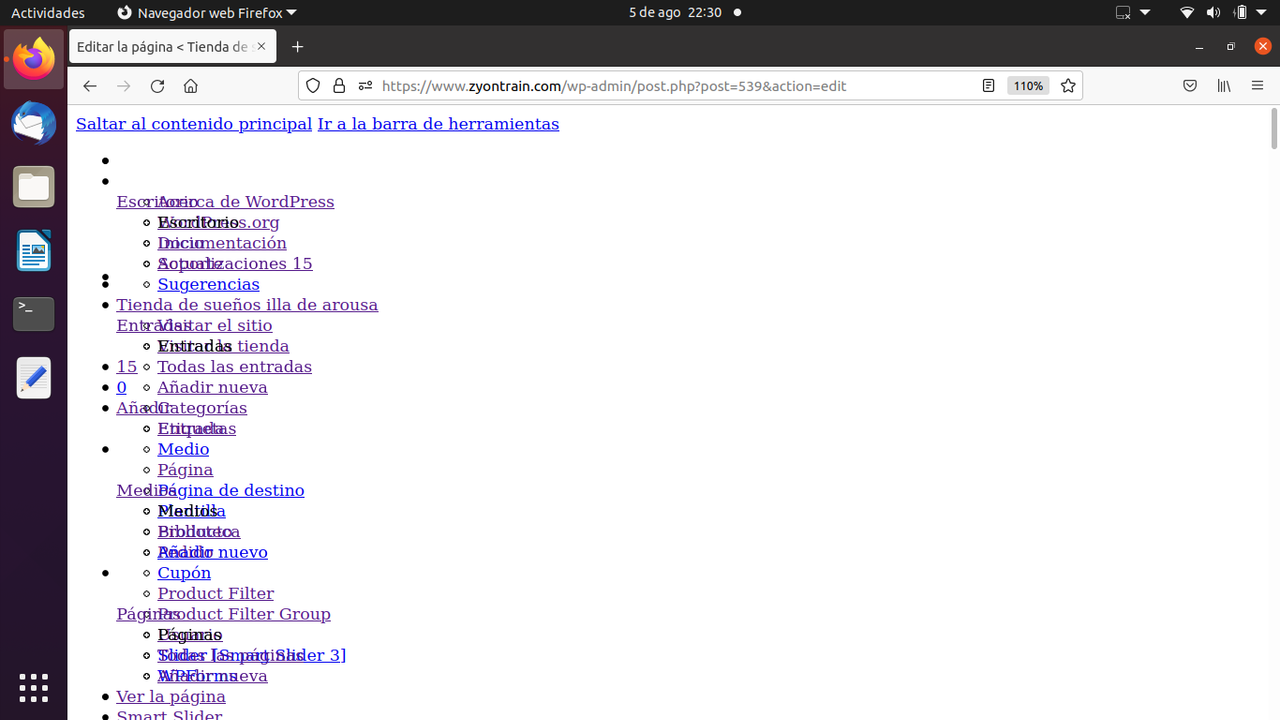
Task: Close the 'Editar la página' tab
Action: coord(262,47)
